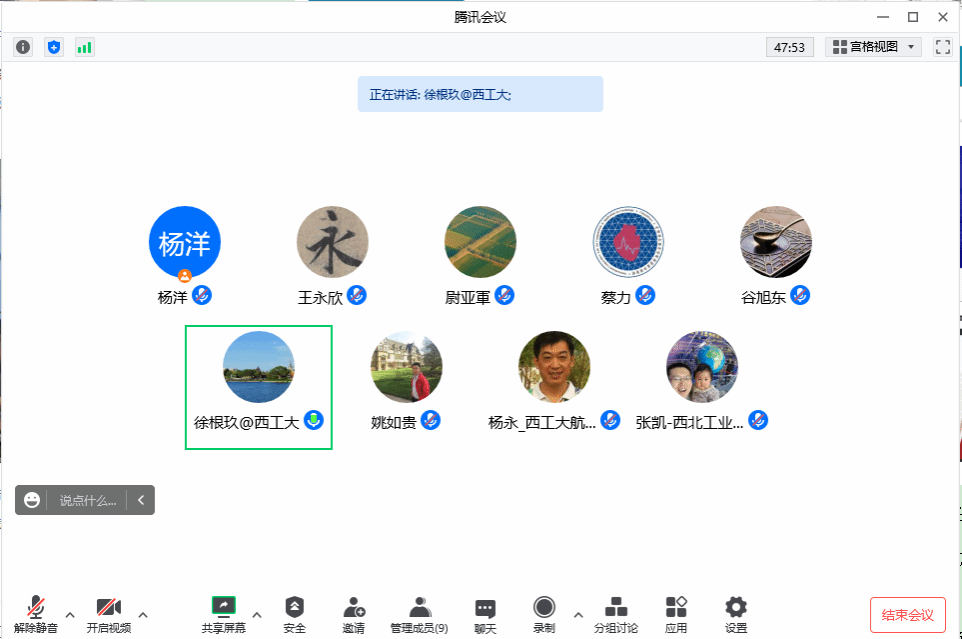Collapse the chat input bar arrow
The image size is (962, 639).
point(141,500)
